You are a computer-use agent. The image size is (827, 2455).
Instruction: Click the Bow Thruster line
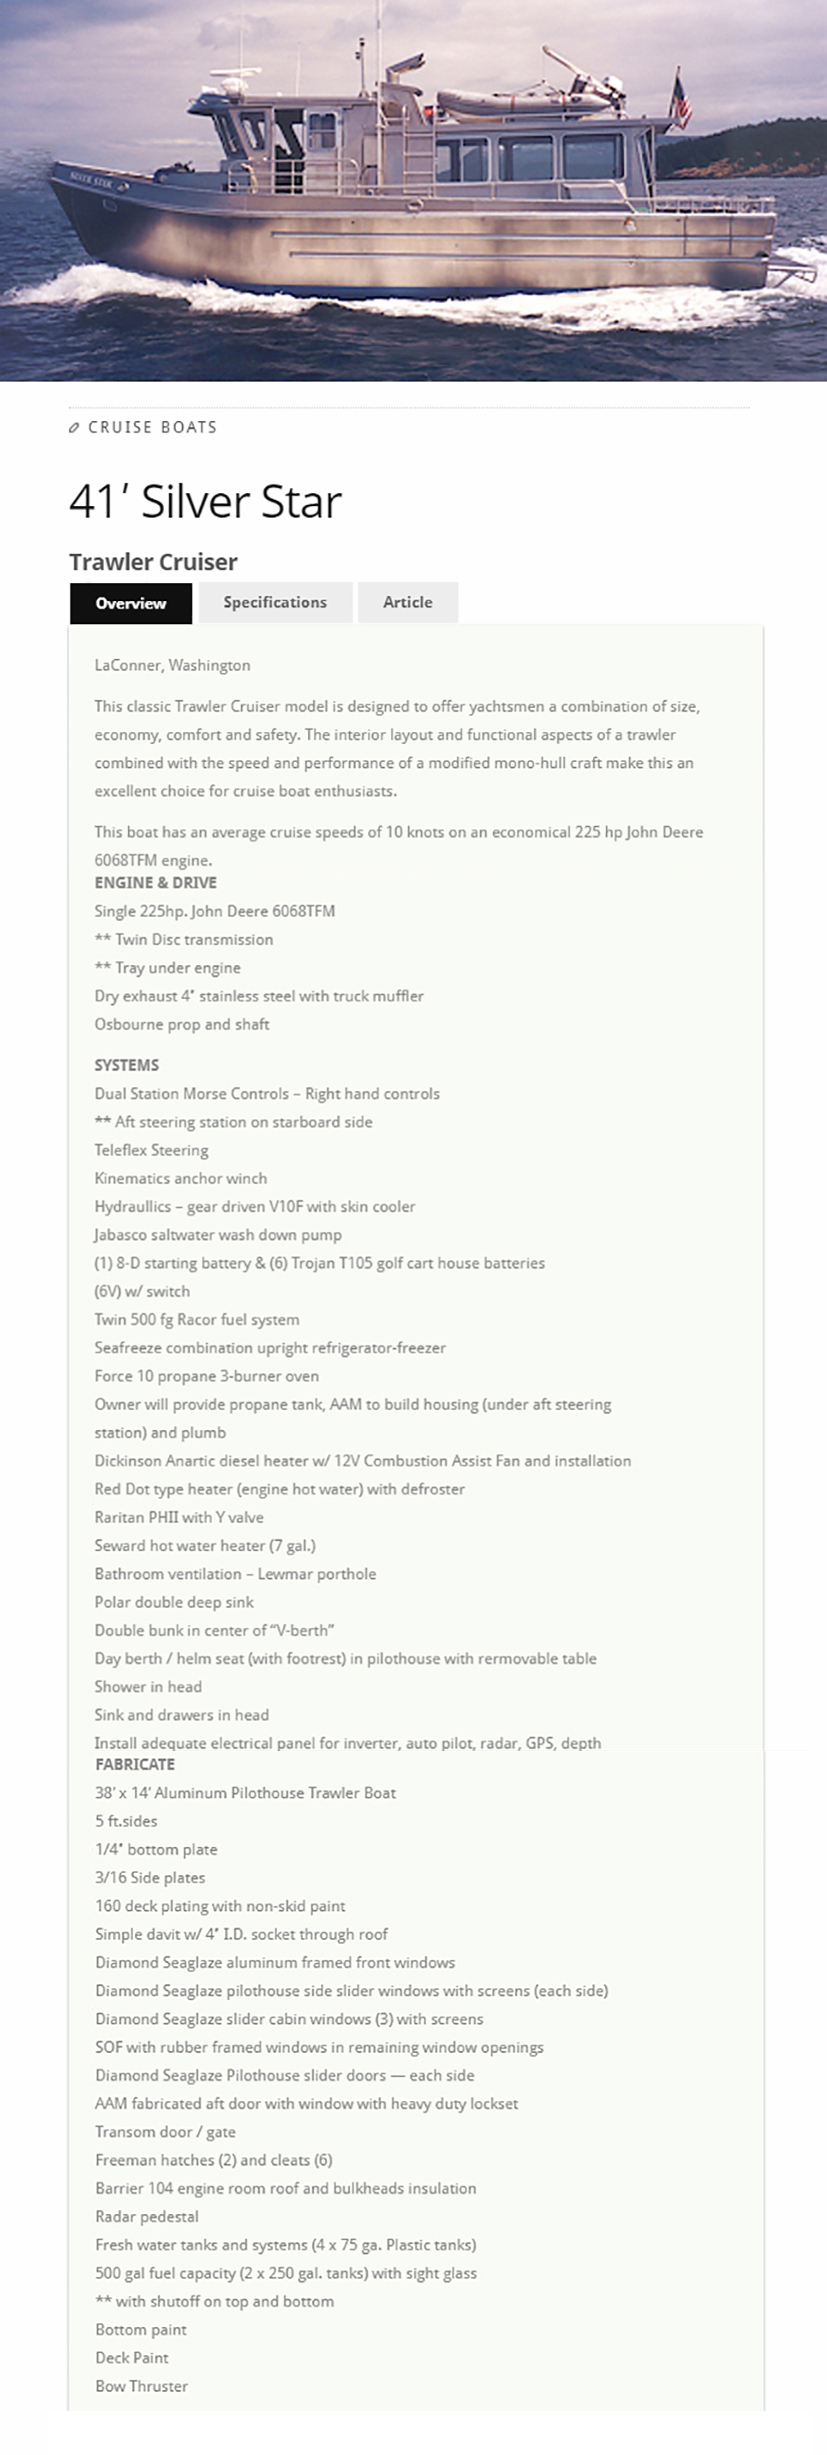click(x=141, y=2386)
